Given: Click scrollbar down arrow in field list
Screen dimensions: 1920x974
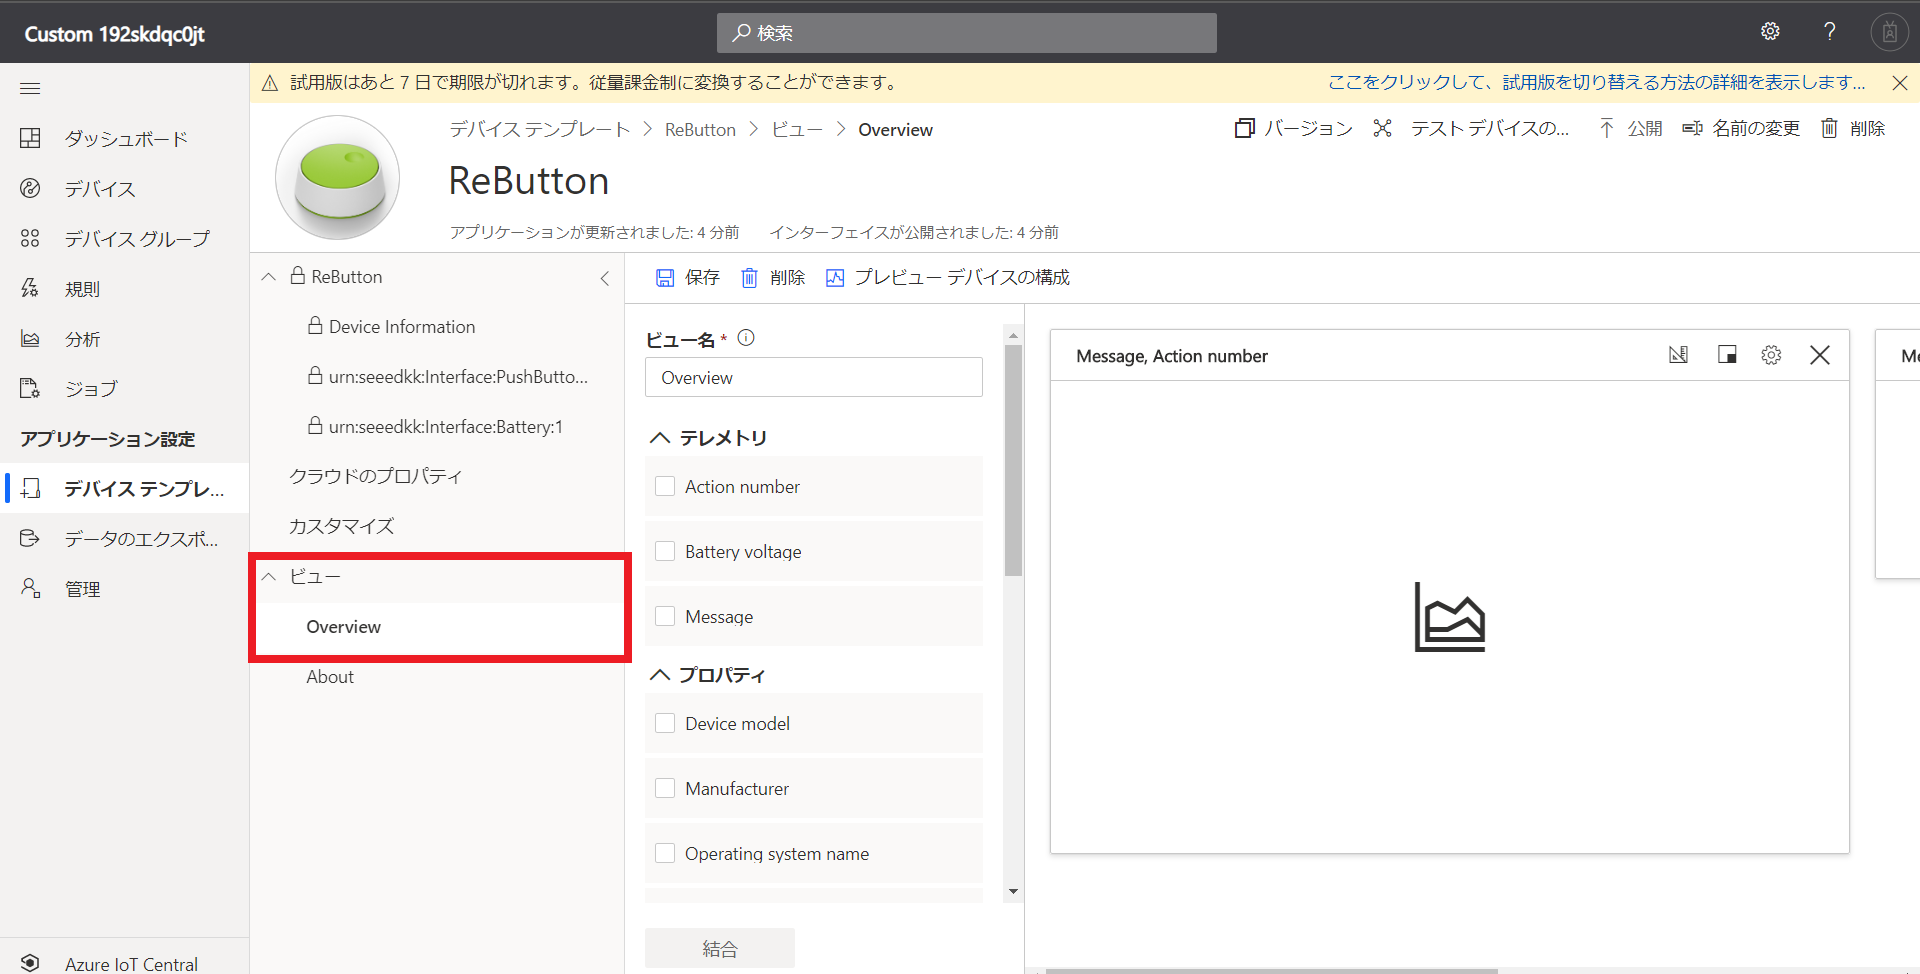Looking at the screenshot, I should click(x=1013, y=891).
